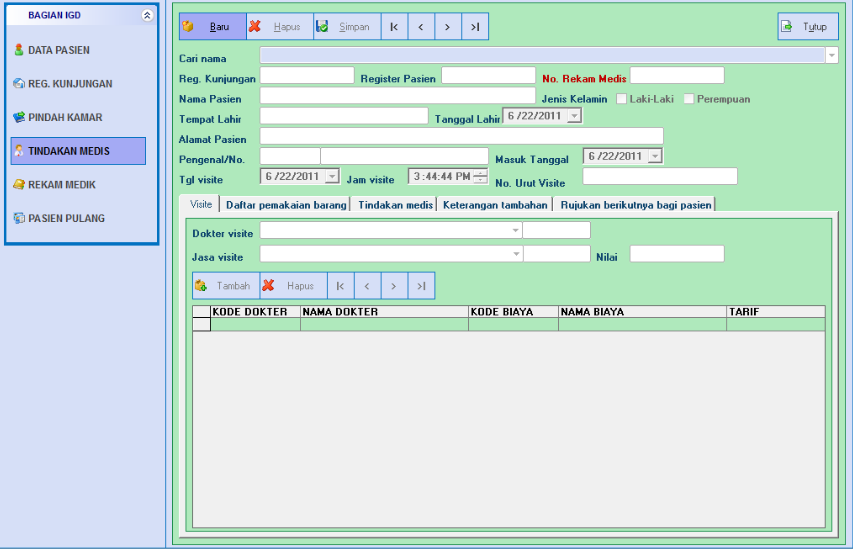Click the Simpan save button
Viewport: 853px width, 549px height.
click(347, 27)
